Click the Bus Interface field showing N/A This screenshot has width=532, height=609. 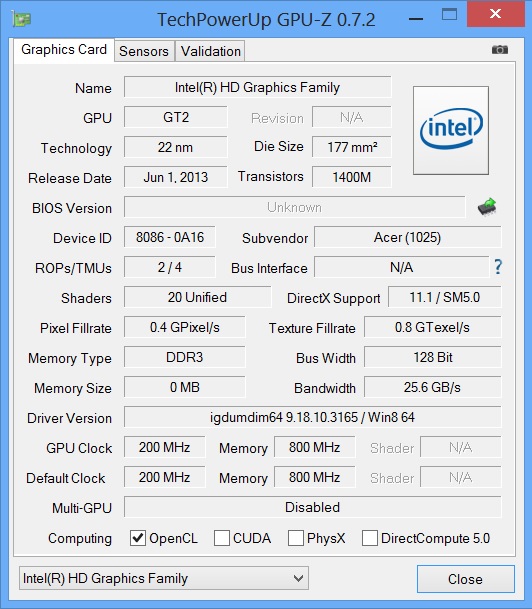(x=402, y=267)
